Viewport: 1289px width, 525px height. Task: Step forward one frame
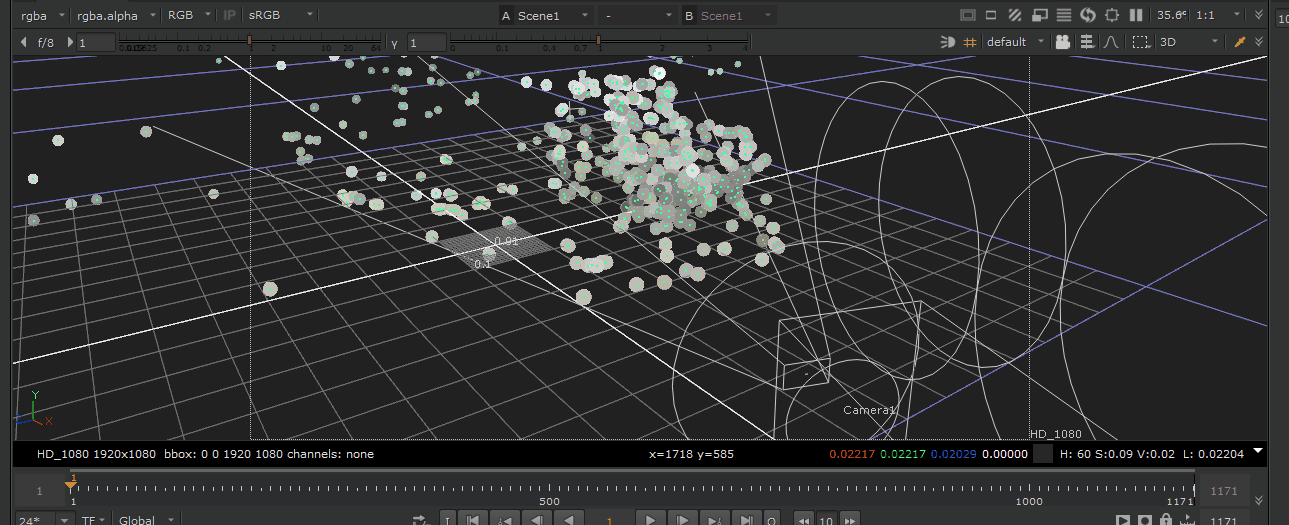click(683, 520)
